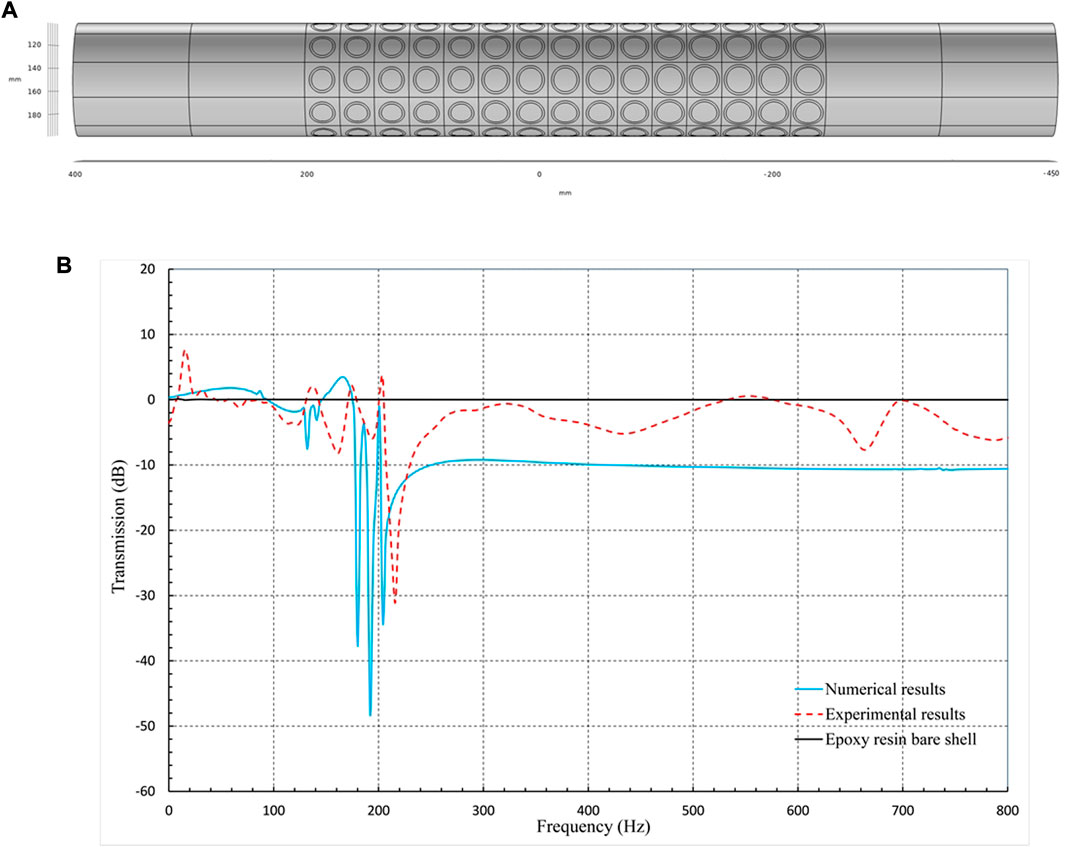Click the y-axis tick label '20'
Image resolution: width=1065 pixels, height=847 pixels.
[148, 269]
